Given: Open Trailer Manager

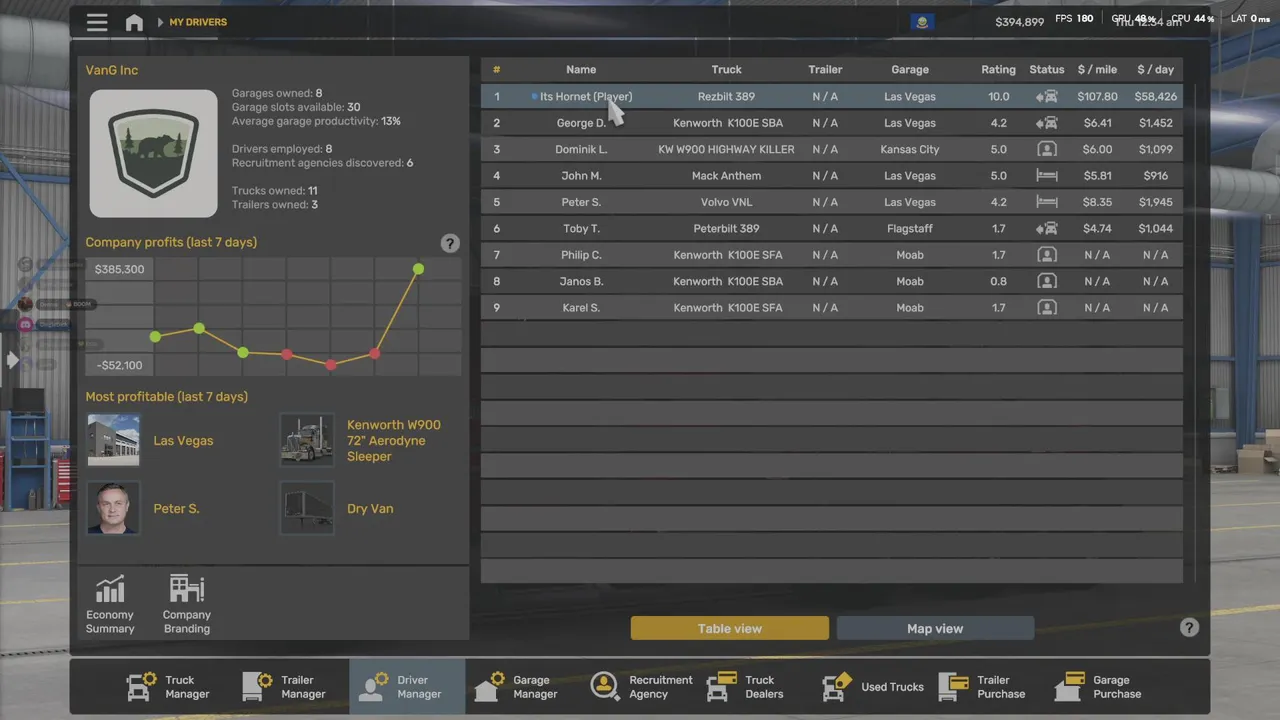Looking at the screenshot, I should click(x=284, y=686).
